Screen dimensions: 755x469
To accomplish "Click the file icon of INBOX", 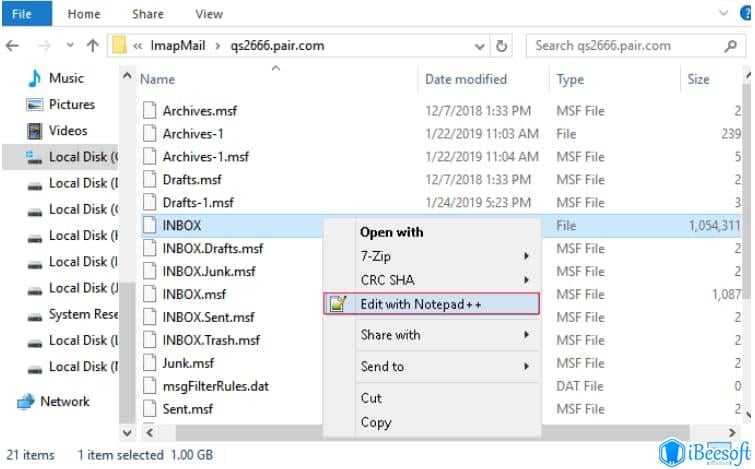I will 150,225.
